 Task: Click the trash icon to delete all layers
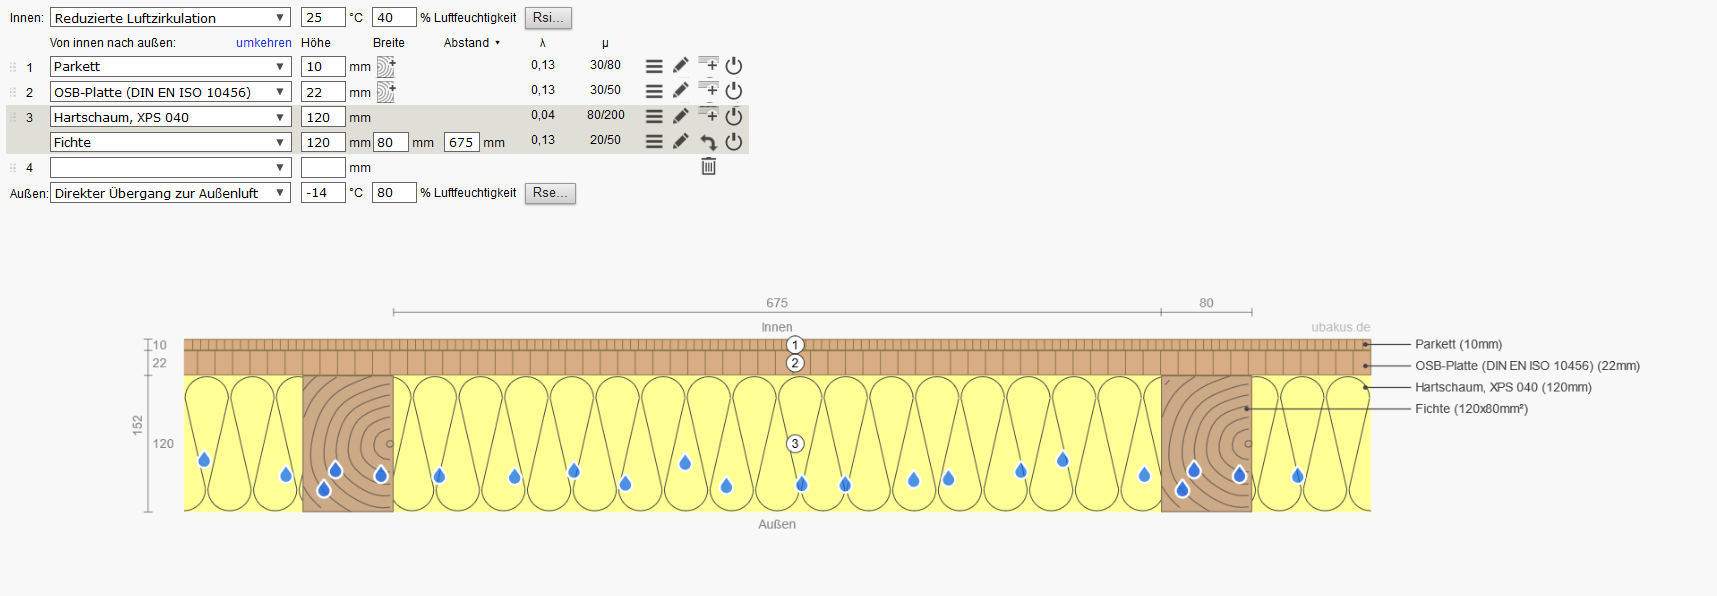click(x=708, y=167)
